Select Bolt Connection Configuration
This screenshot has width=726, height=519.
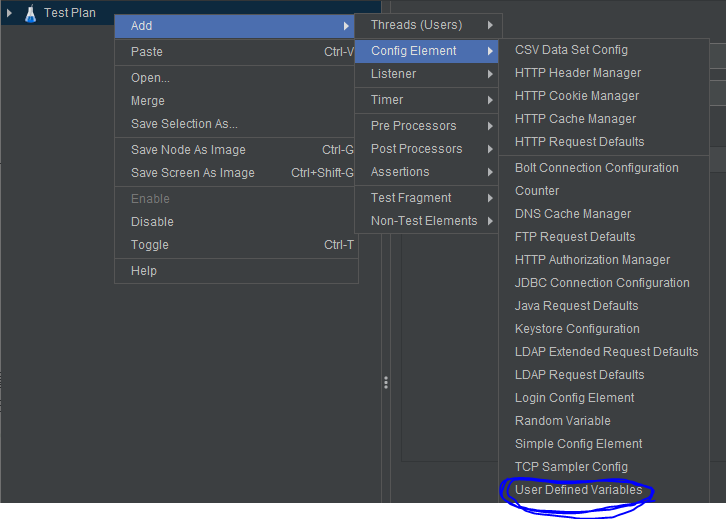click(604, 168)
